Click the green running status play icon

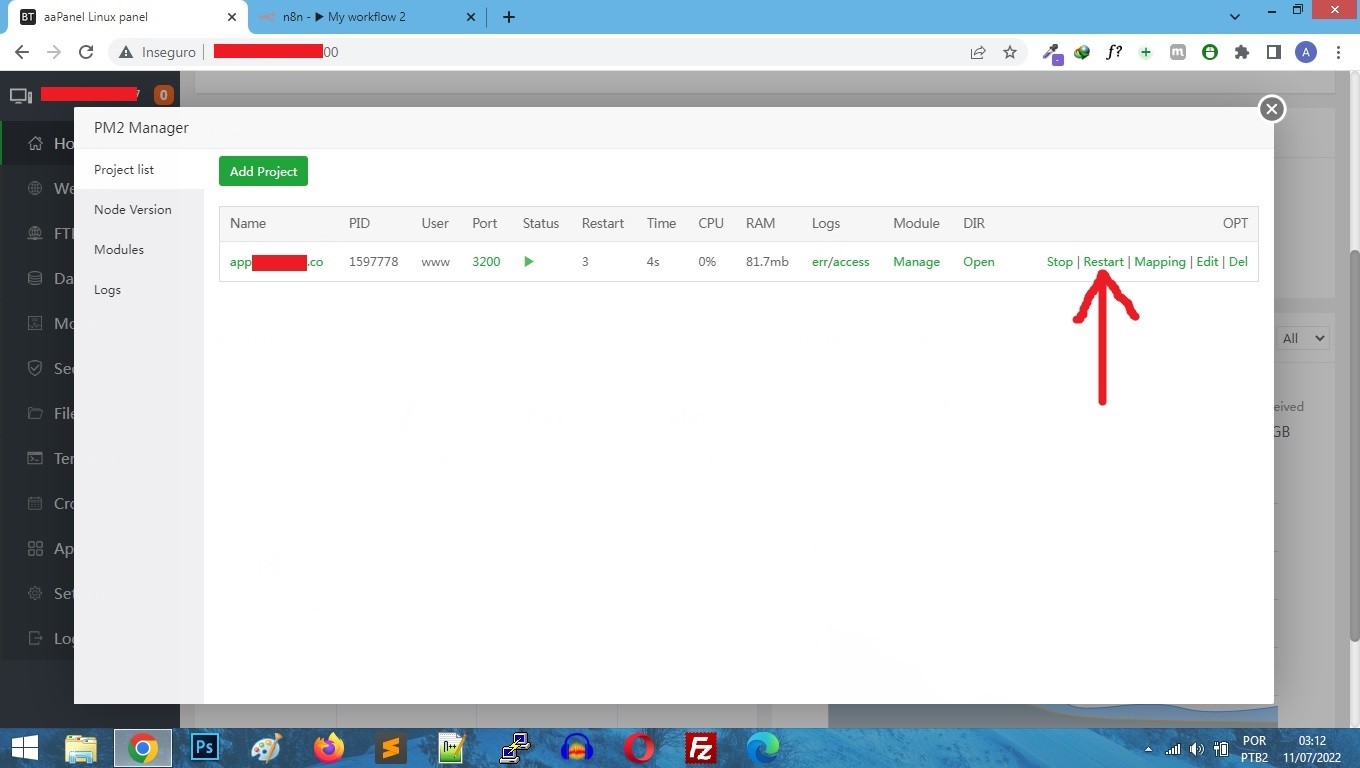click(529, 262)
